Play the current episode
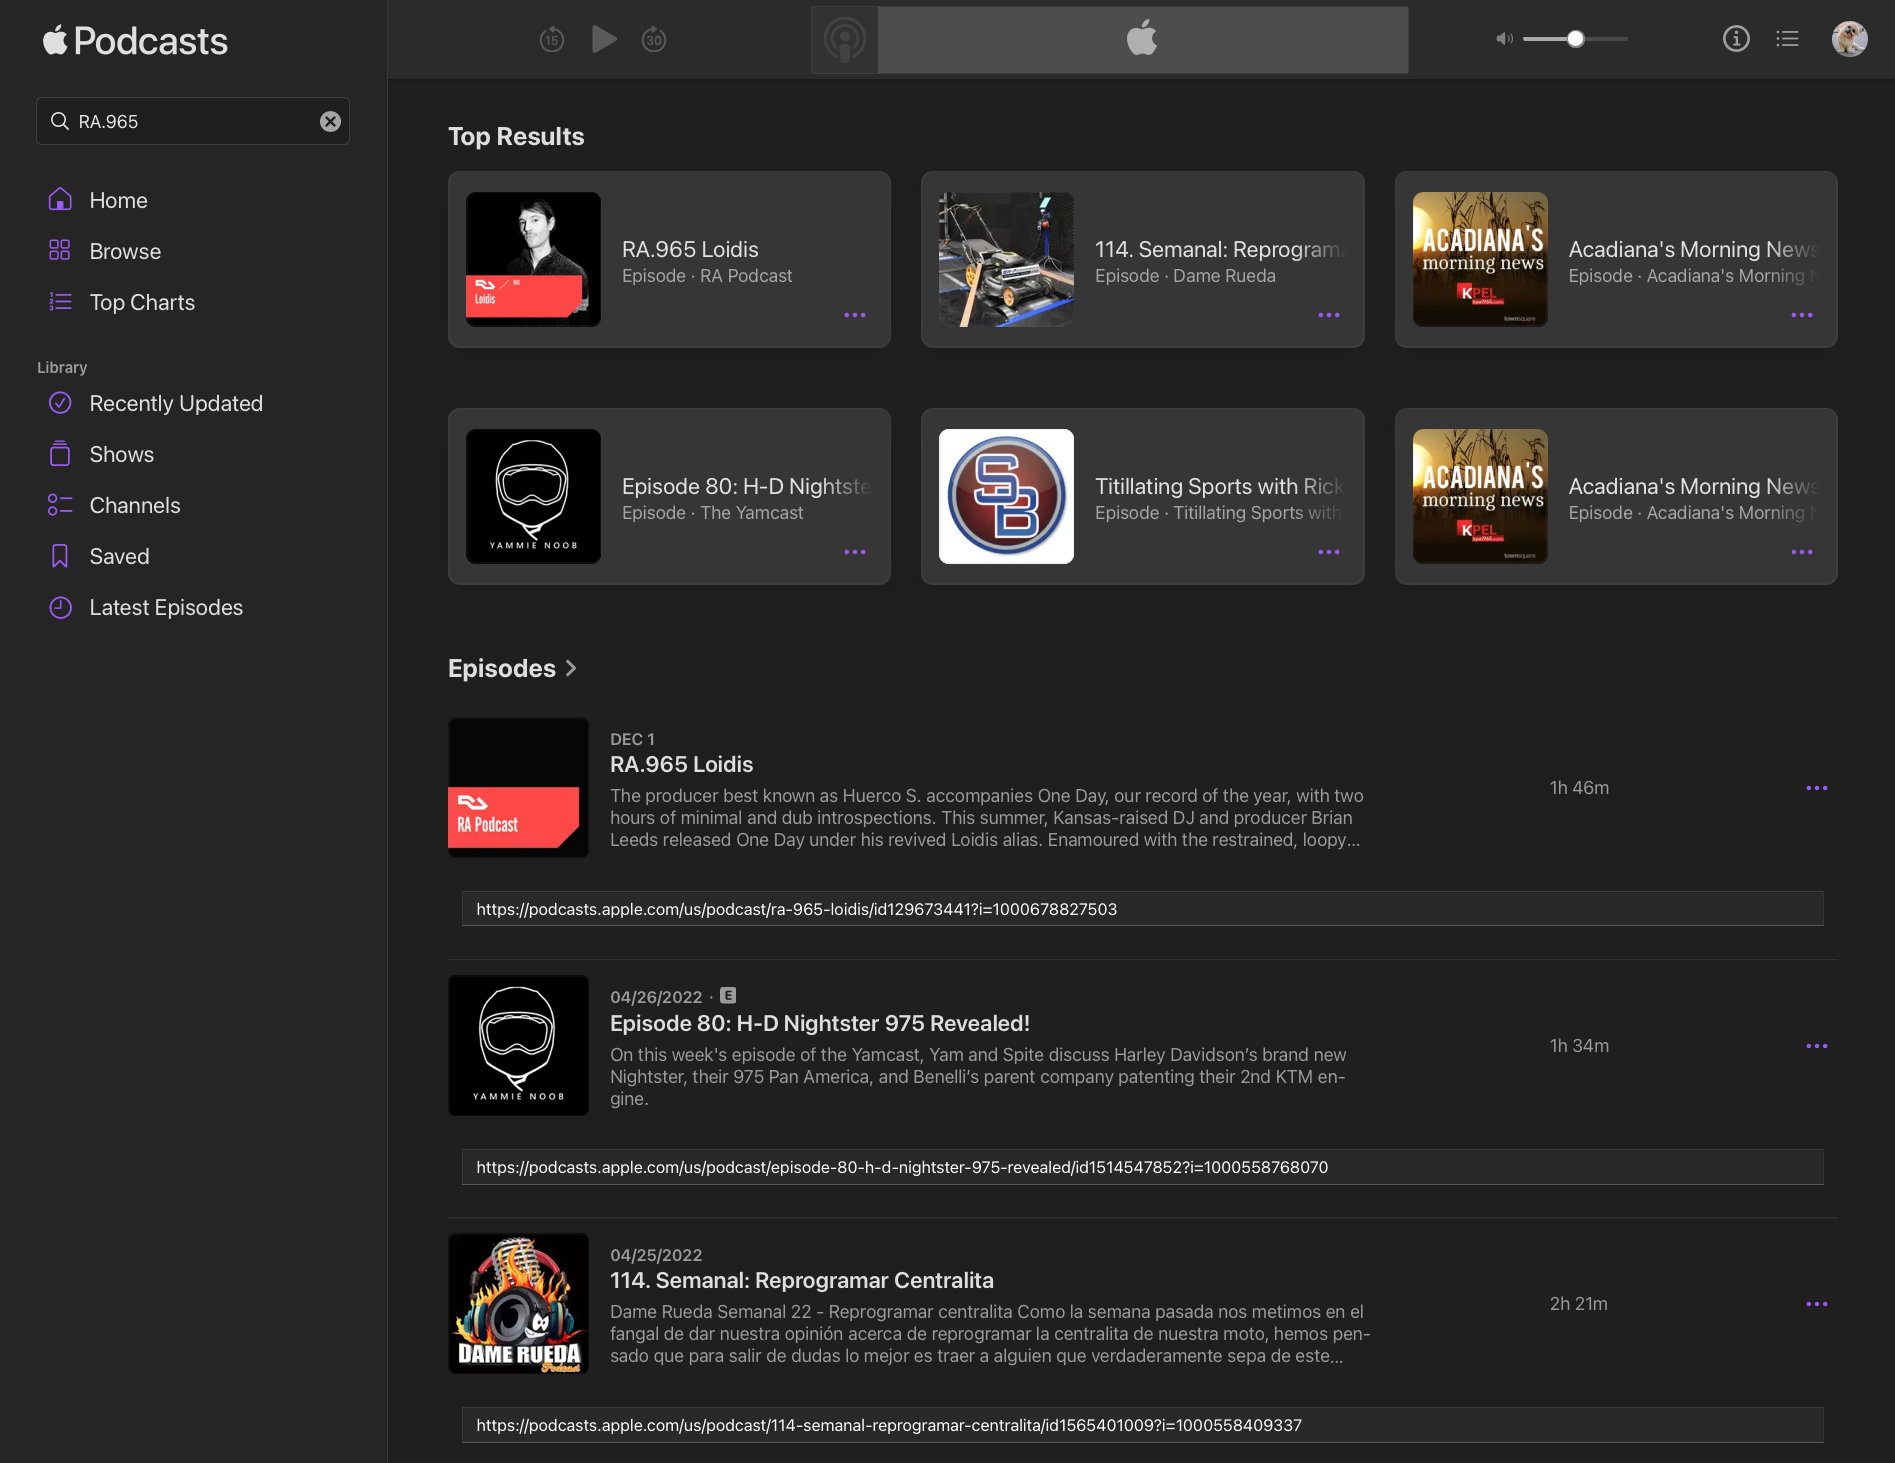This screenshot has height=1463, width=1895. [604, 39]
